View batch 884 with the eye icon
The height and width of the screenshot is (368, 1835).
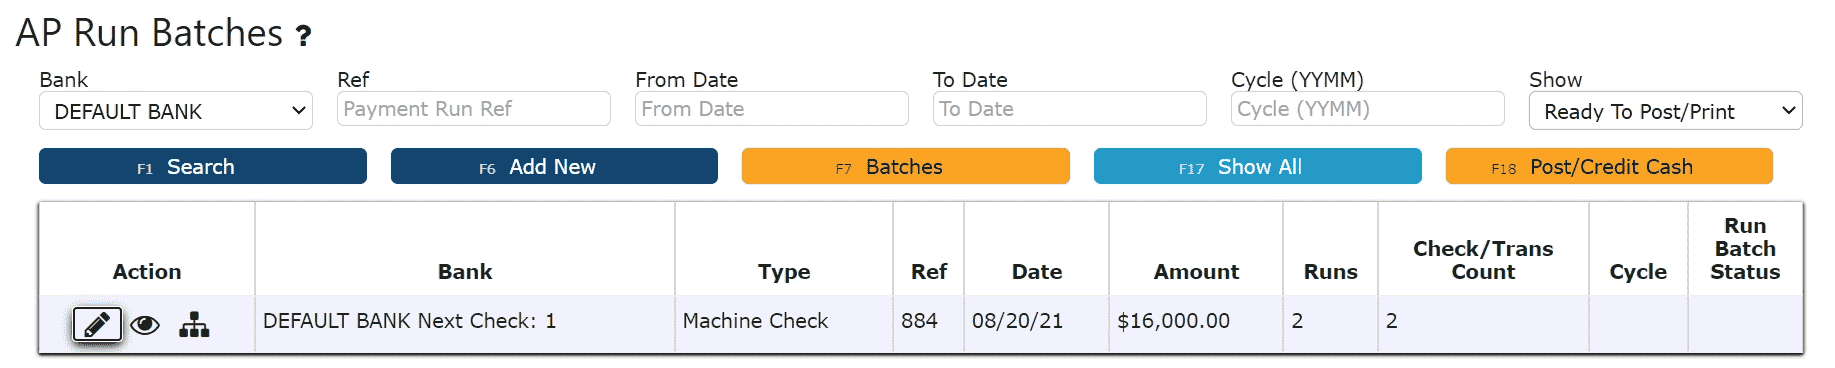[x=145, y=325]
